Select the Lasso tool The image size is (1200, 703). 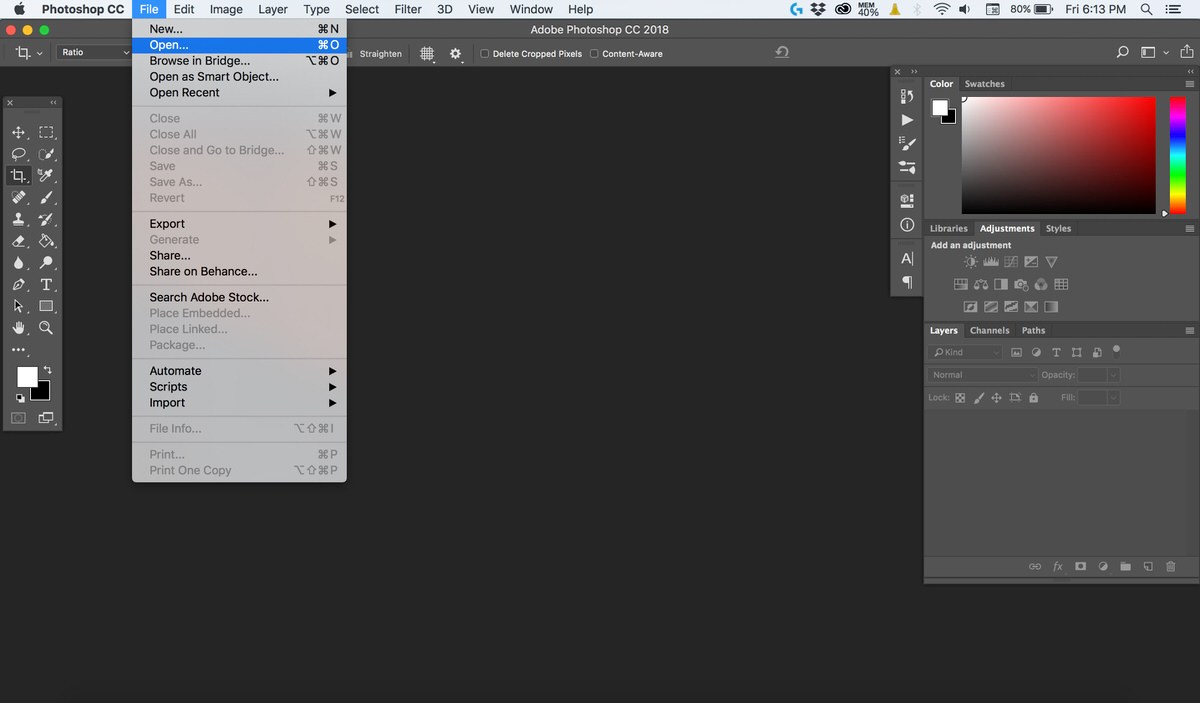click(19, 154)
